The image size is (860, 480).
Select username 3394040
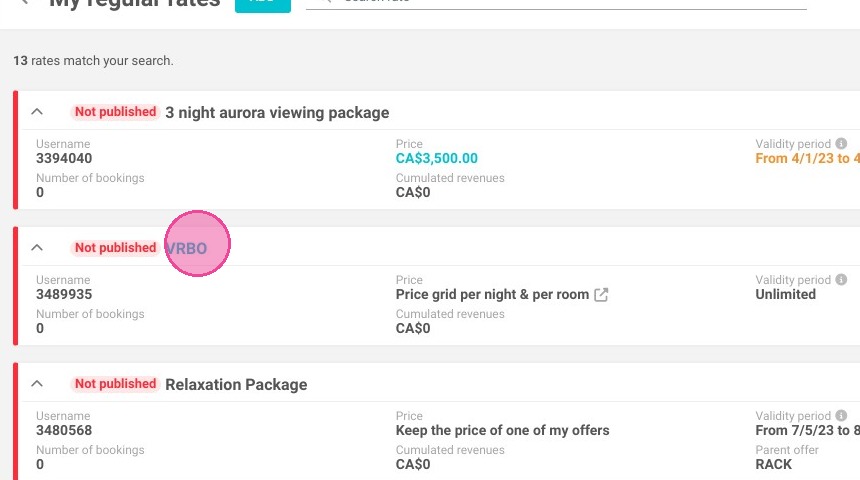coord(64,159)
